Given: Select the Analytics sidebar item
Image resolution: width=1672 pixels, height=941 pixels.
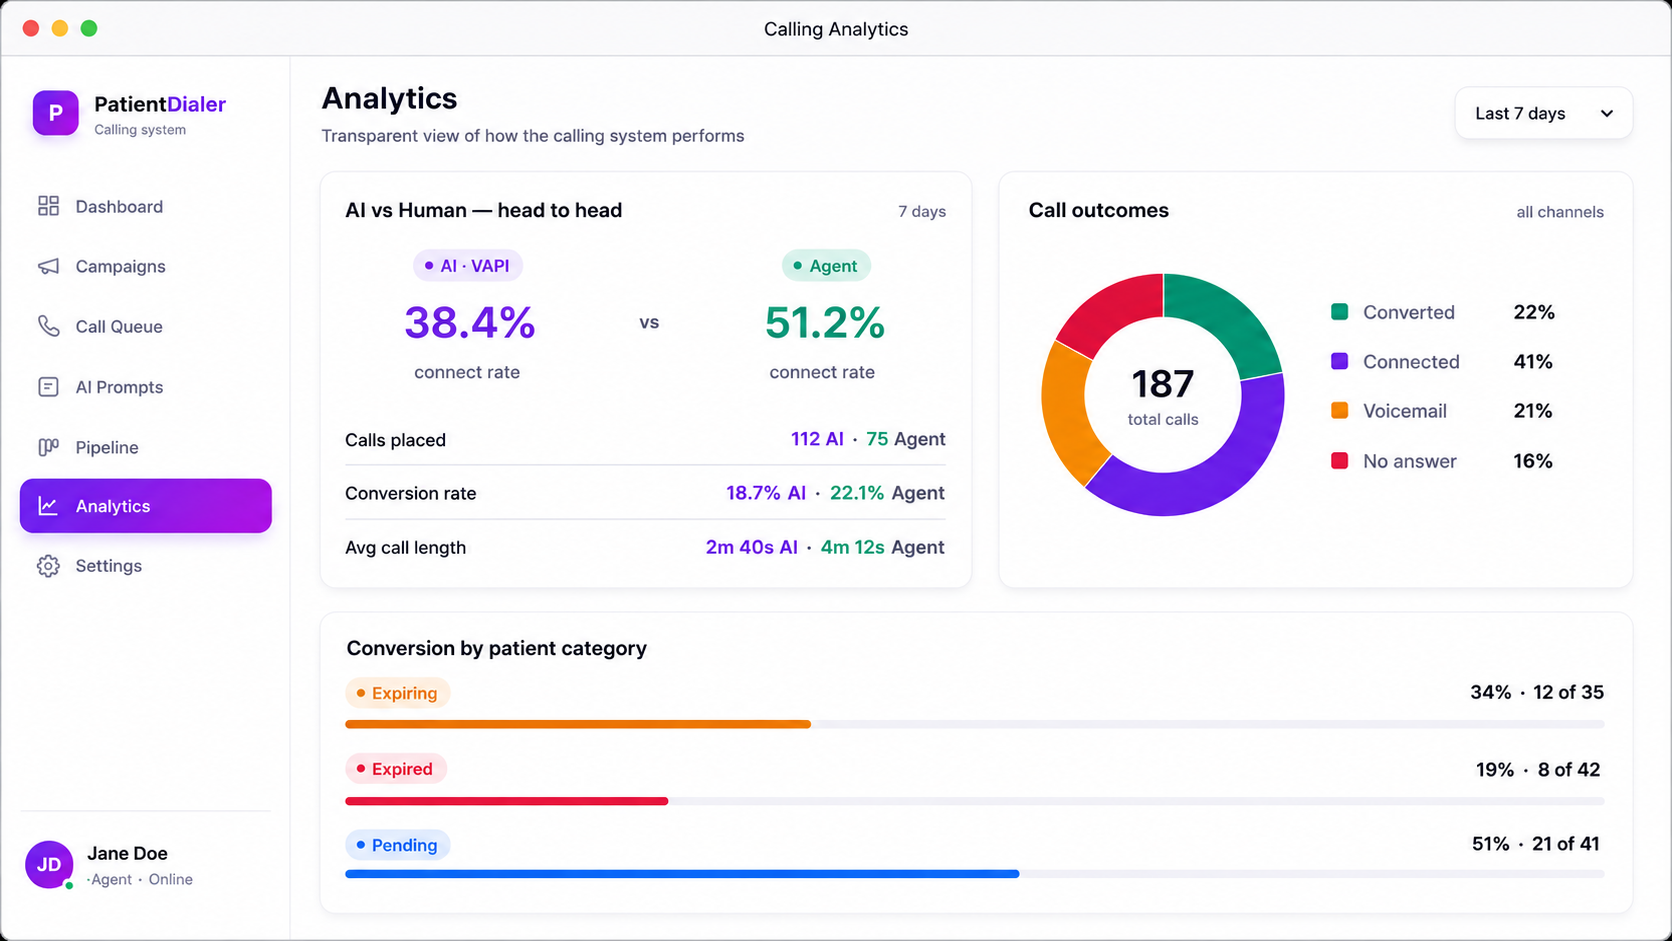Looking at the screenshot, I should [145, 506].
